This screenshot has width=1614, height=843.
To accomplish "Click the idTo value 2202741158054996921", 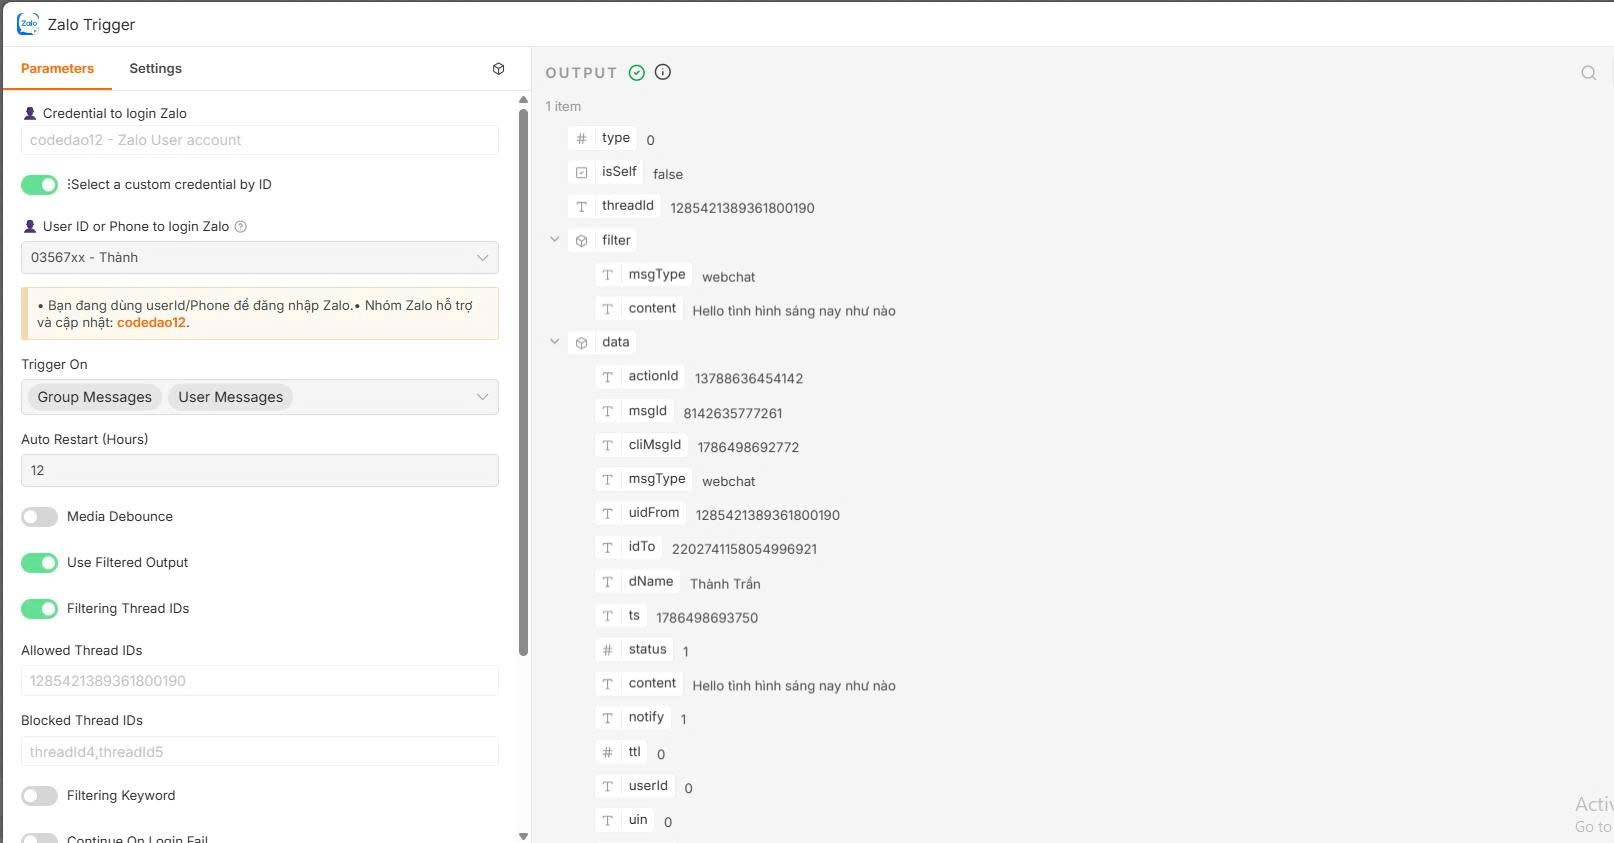I will point(744,549).
